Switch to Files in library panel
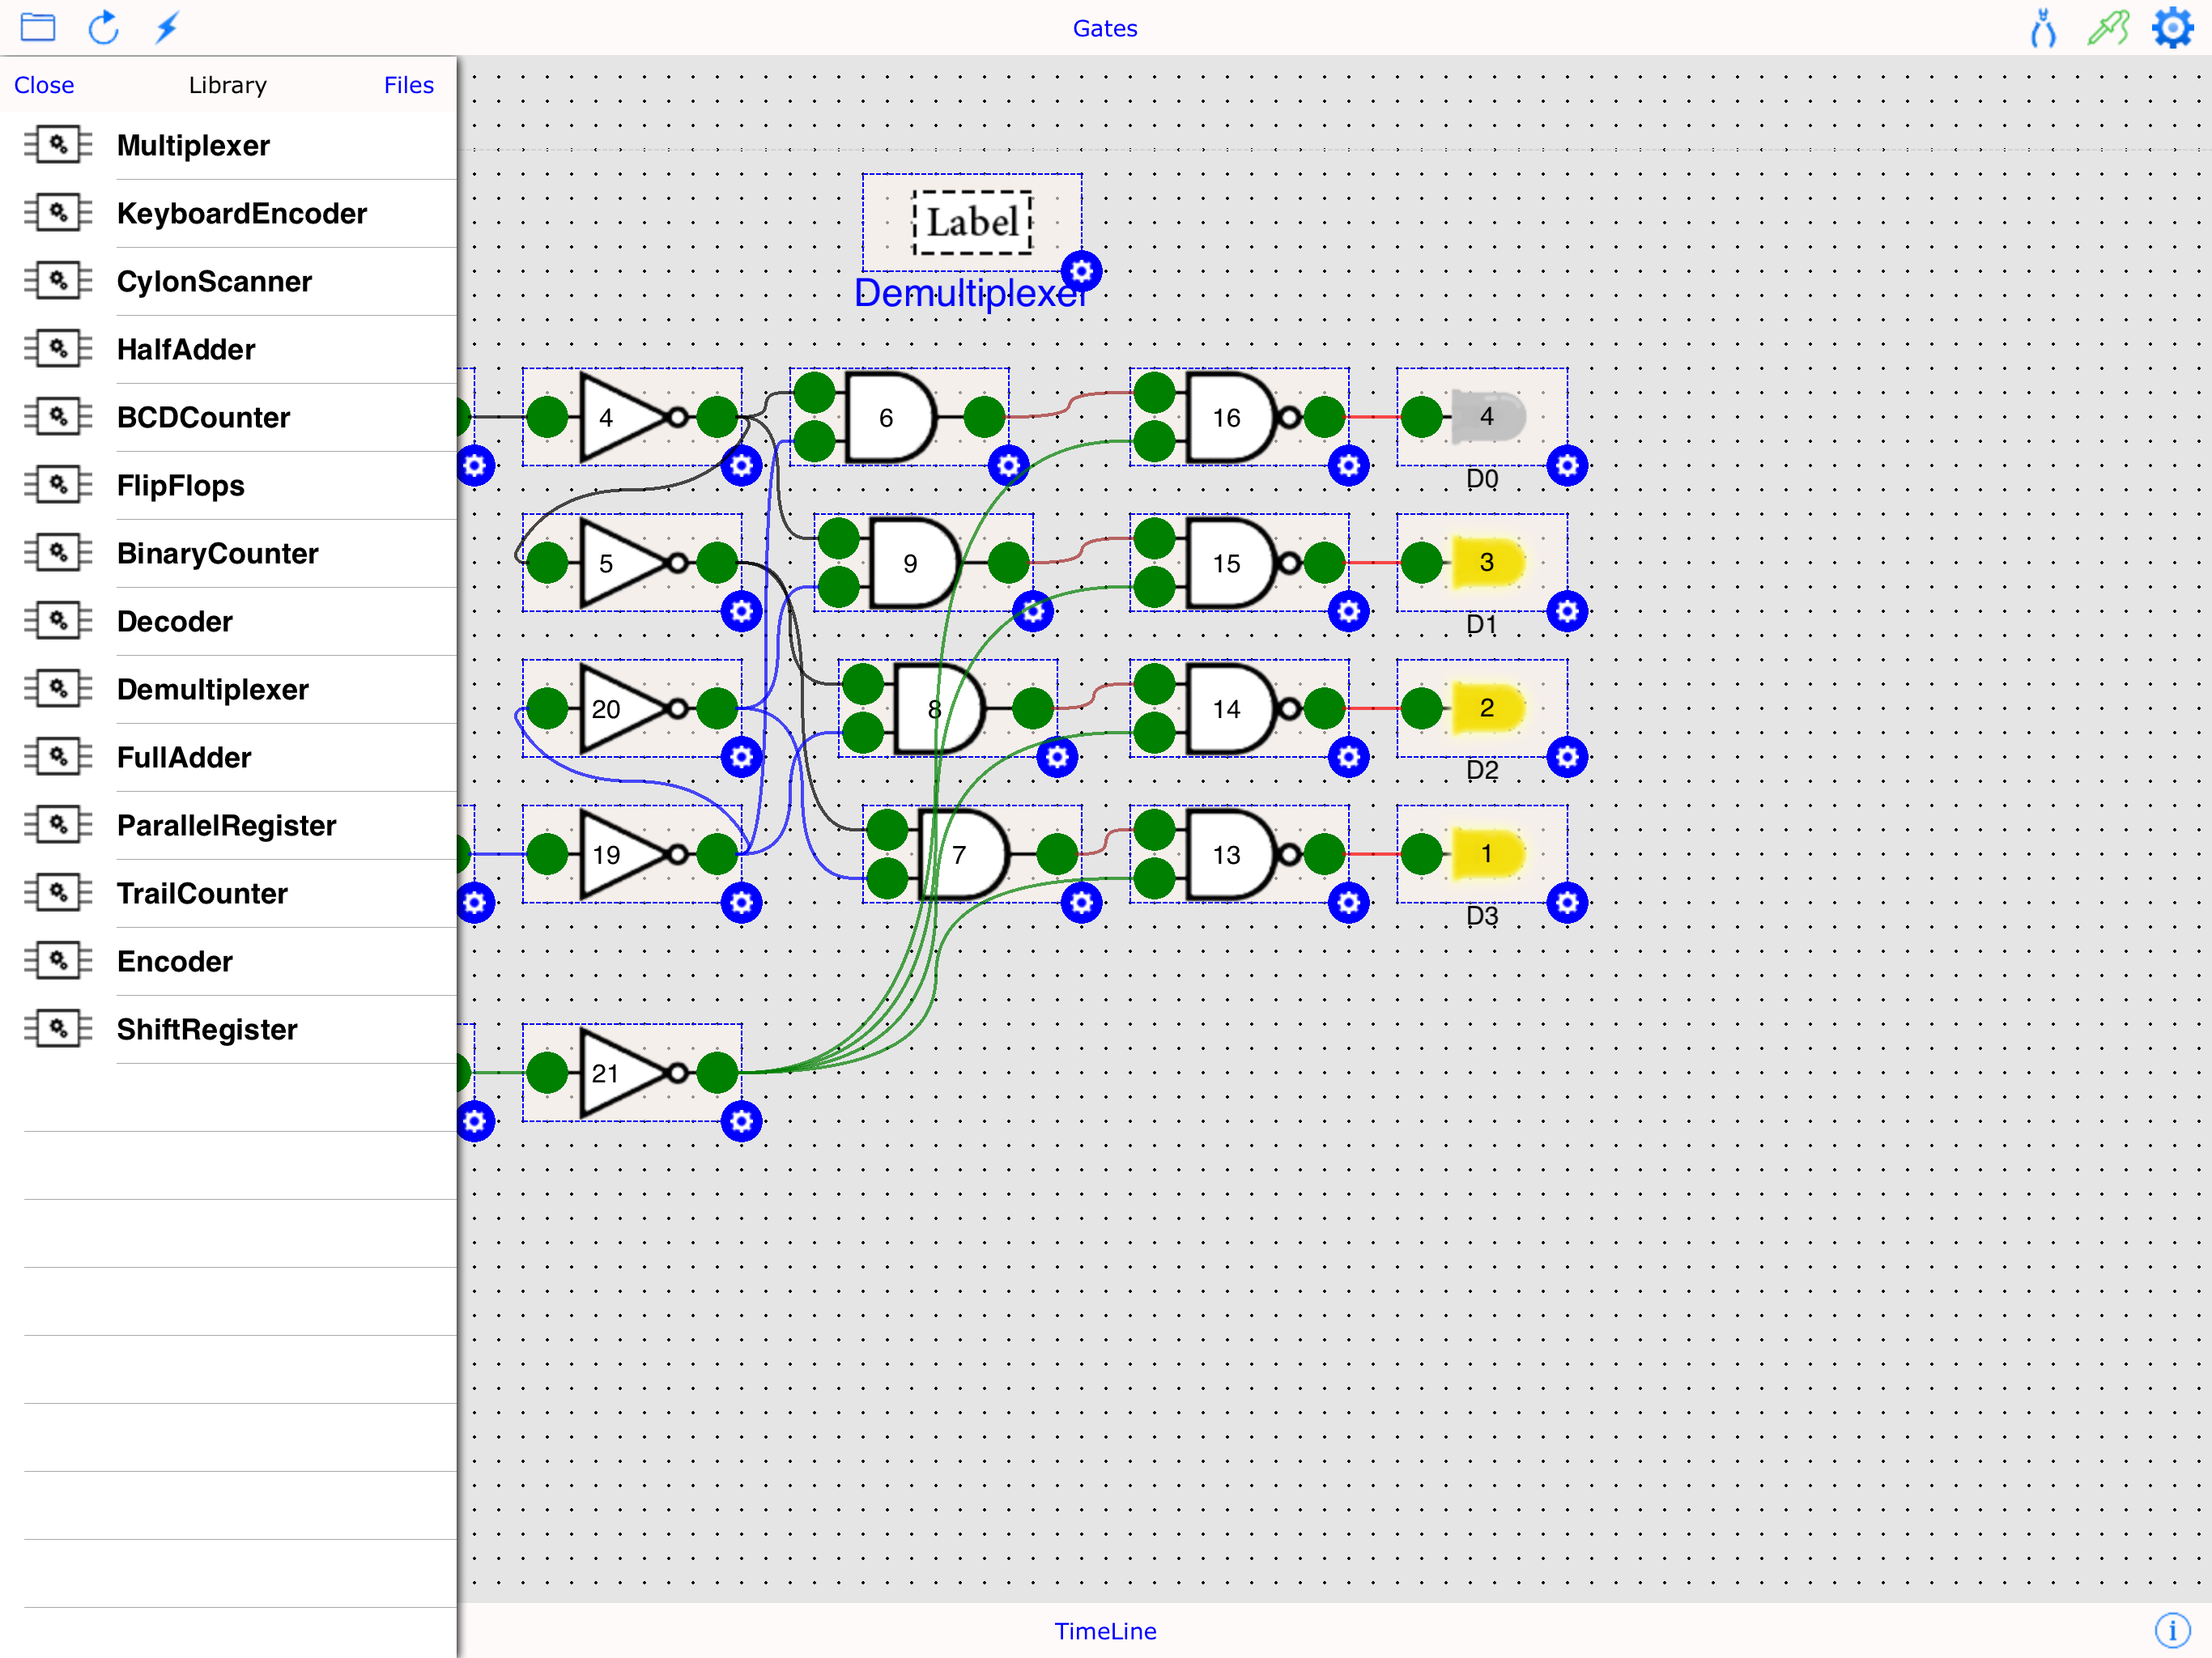The height and width of the screenshot is (1658, 2212). pyautogui.click(x=408, y=85)
